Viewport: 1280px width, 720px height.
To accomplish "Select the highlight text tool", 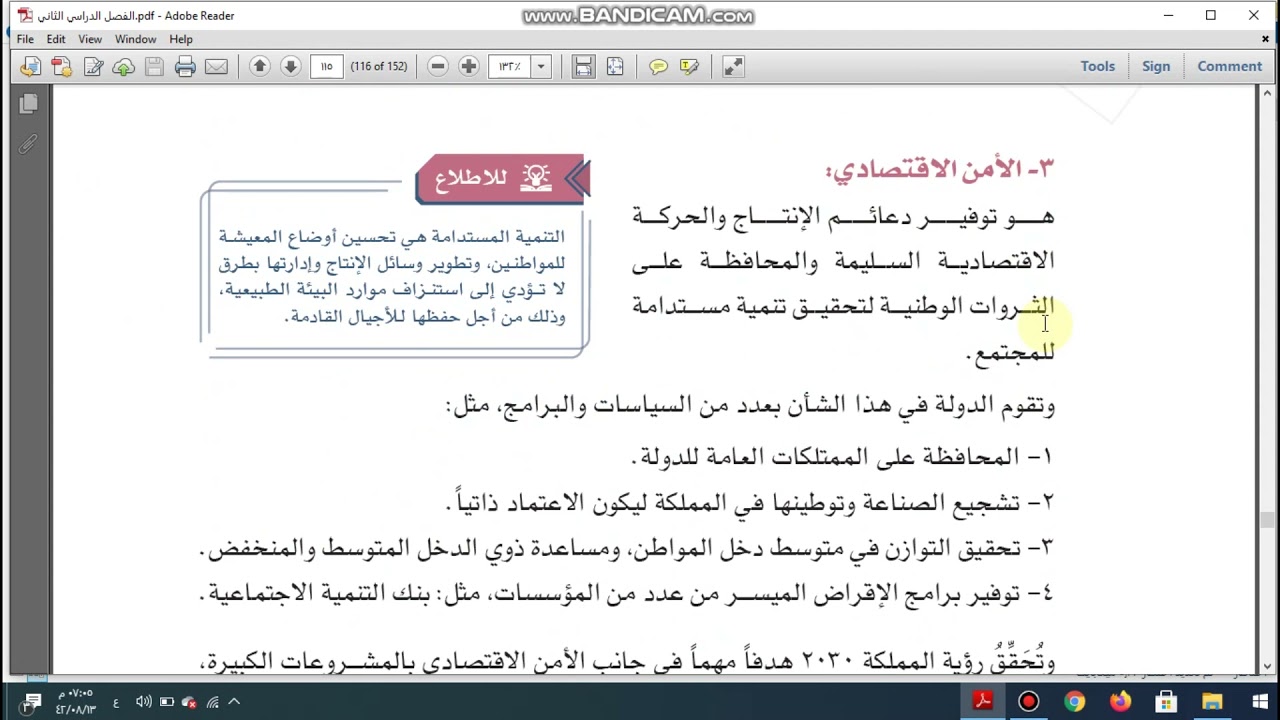I will (689, 67).
